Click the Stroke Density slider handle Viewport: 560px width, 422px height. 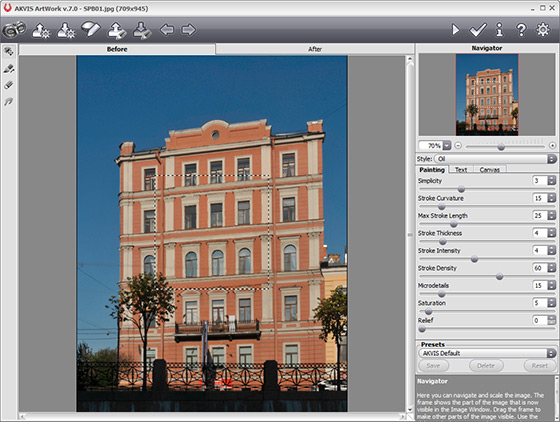[x=499, y=276]
